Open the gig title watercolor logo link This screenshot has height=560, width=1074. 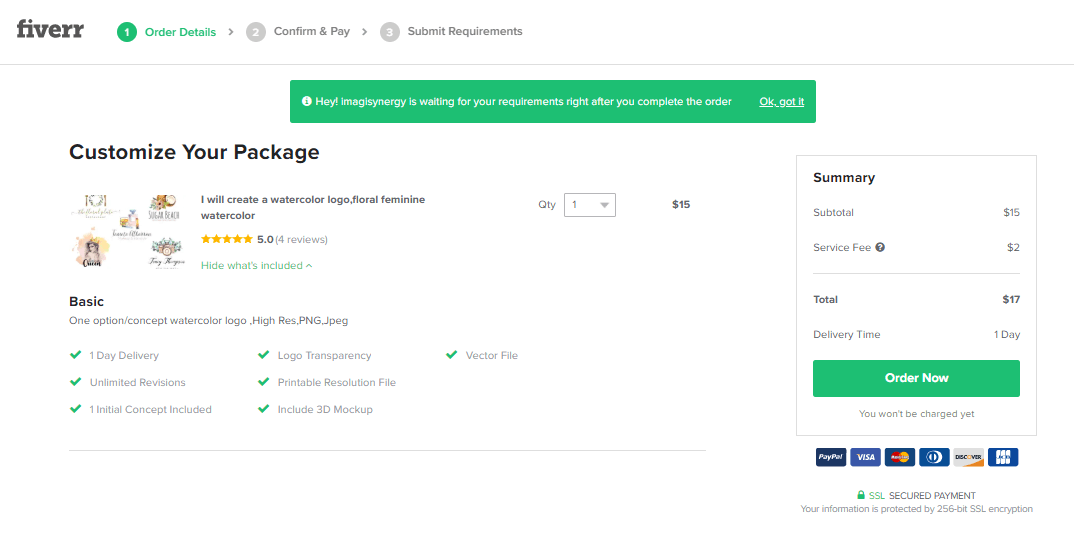point(312,207)
